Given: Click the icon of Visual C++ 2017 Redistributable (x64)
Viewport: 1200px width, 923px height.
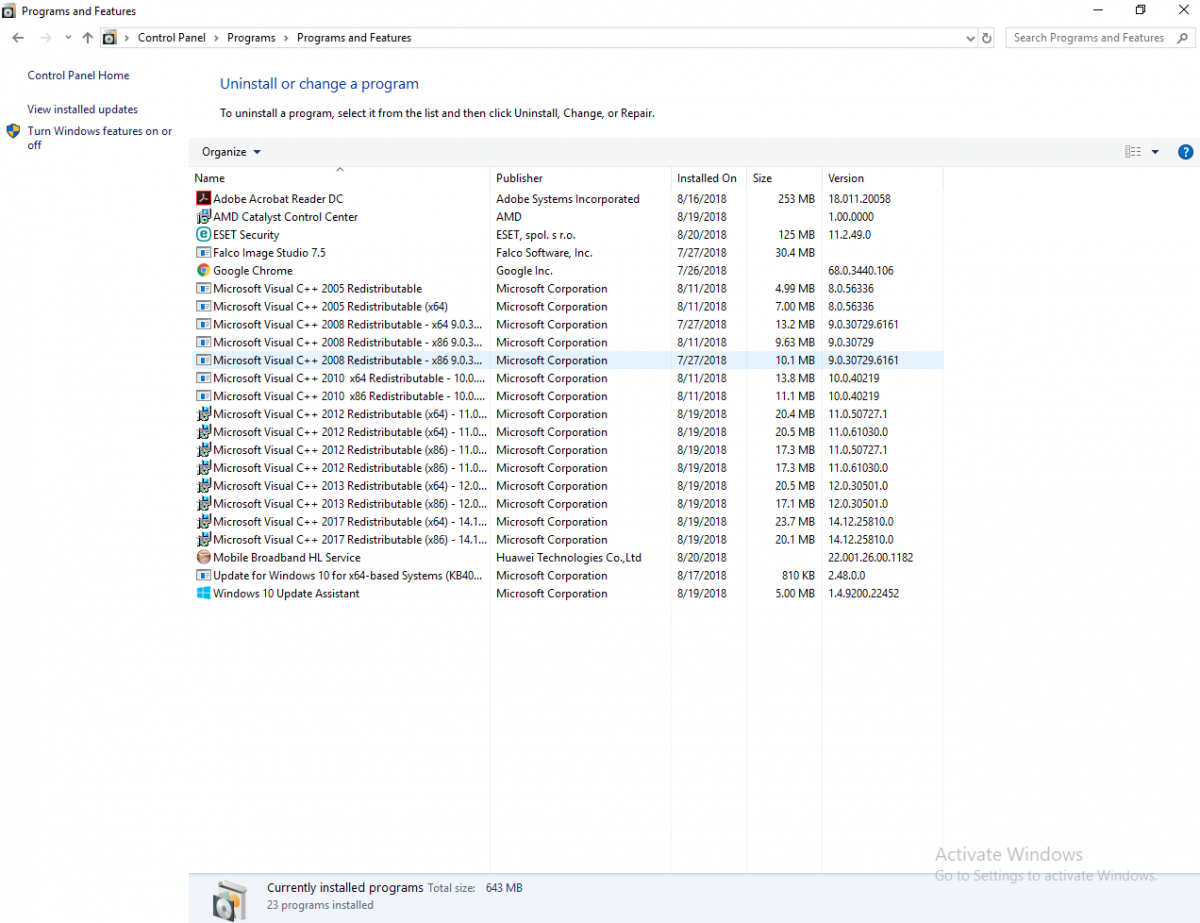Looking at the screenshot, I should [204, 522].
